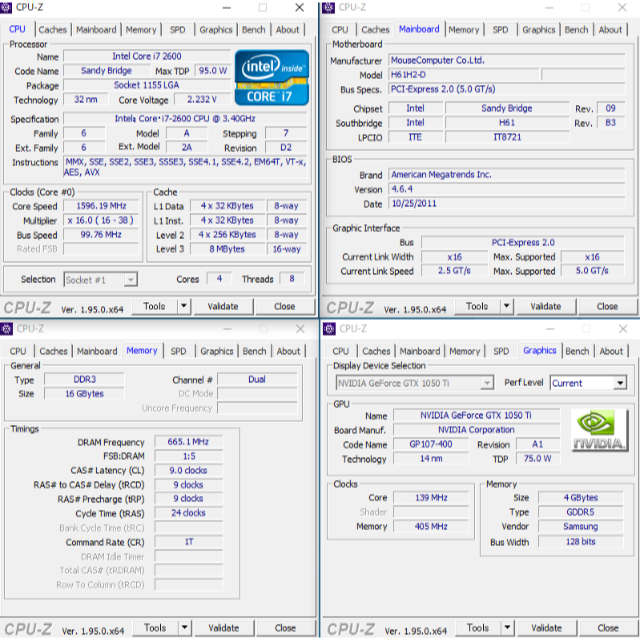640x640 pixels.
Task: Open Tools dropdown arrow in Memory window
Action: coord(184,627)
